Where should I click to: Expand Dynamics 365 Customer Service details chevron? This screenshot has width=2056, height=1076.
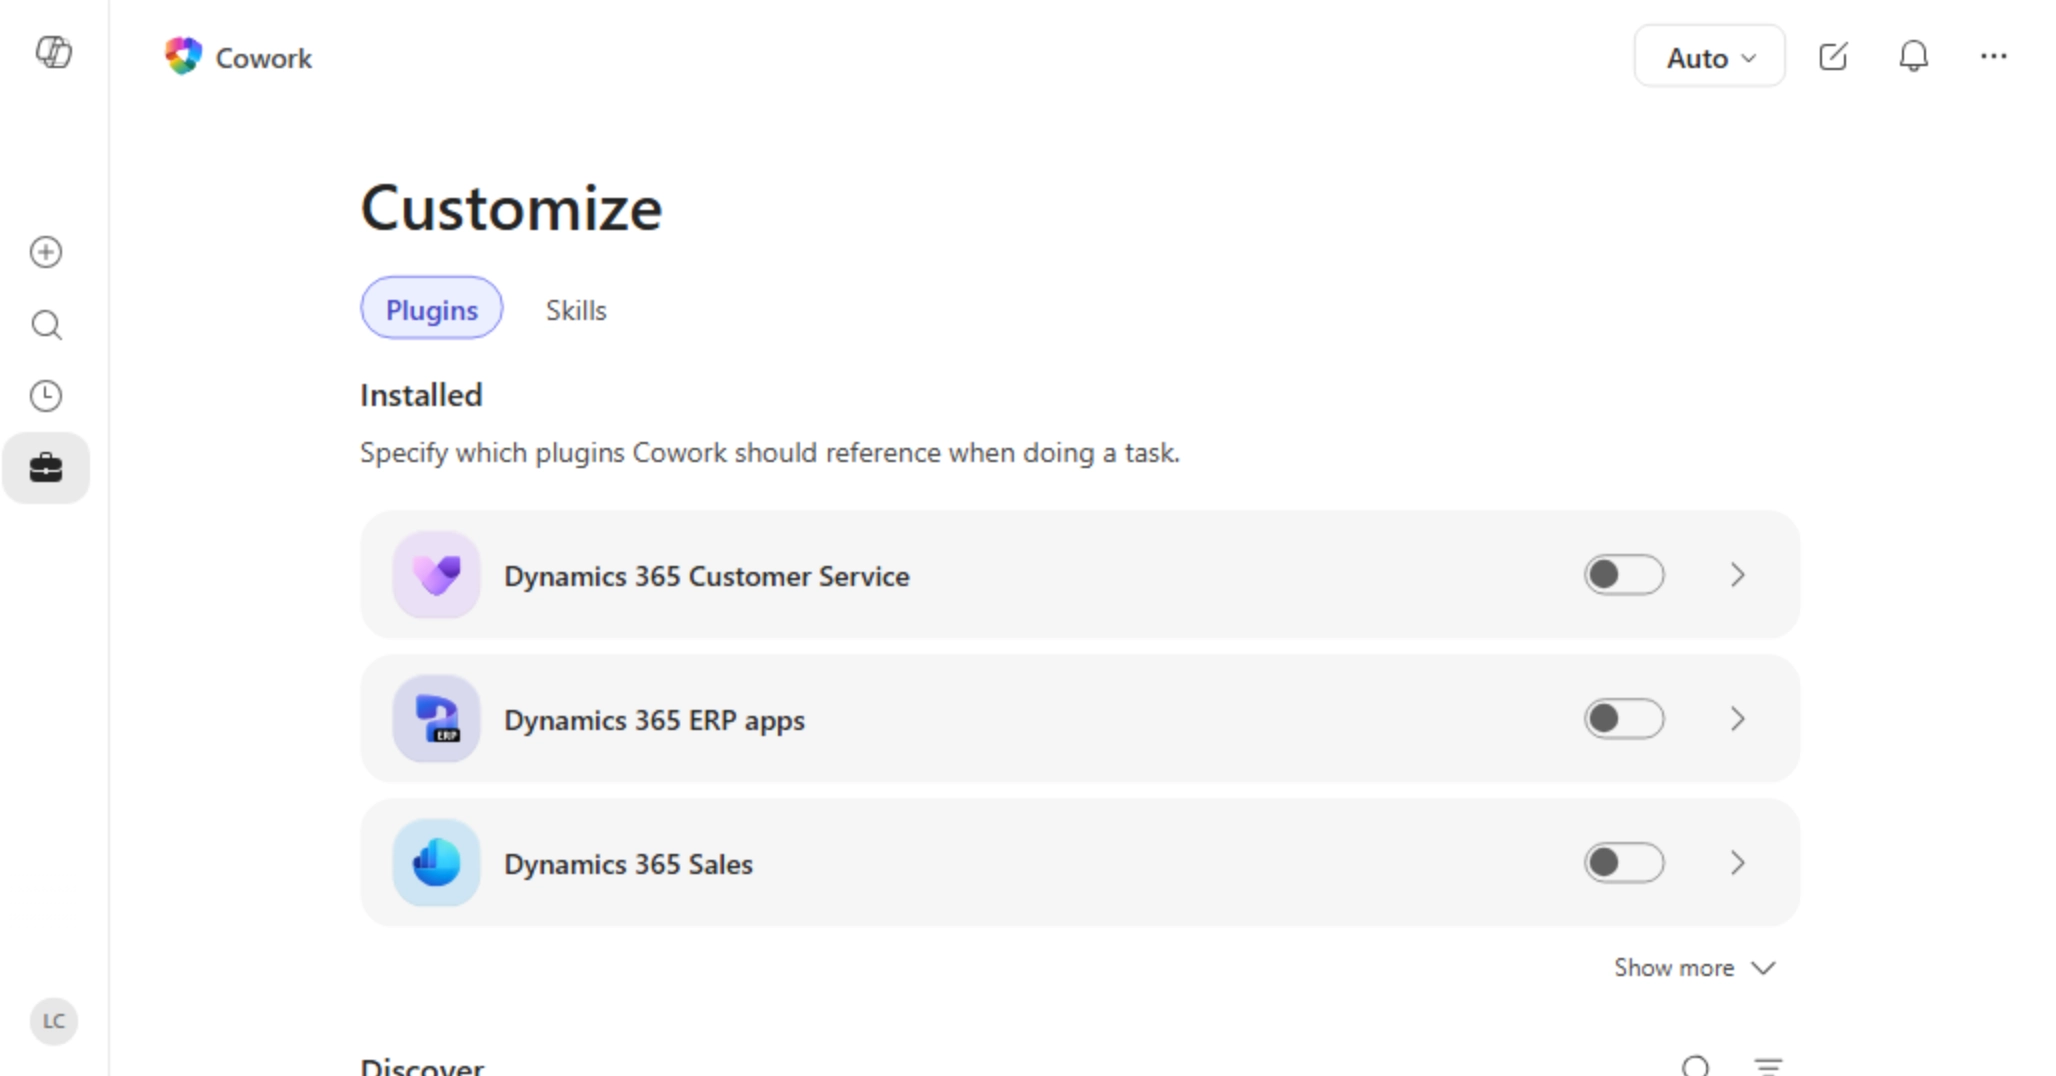coord(1738,575)
